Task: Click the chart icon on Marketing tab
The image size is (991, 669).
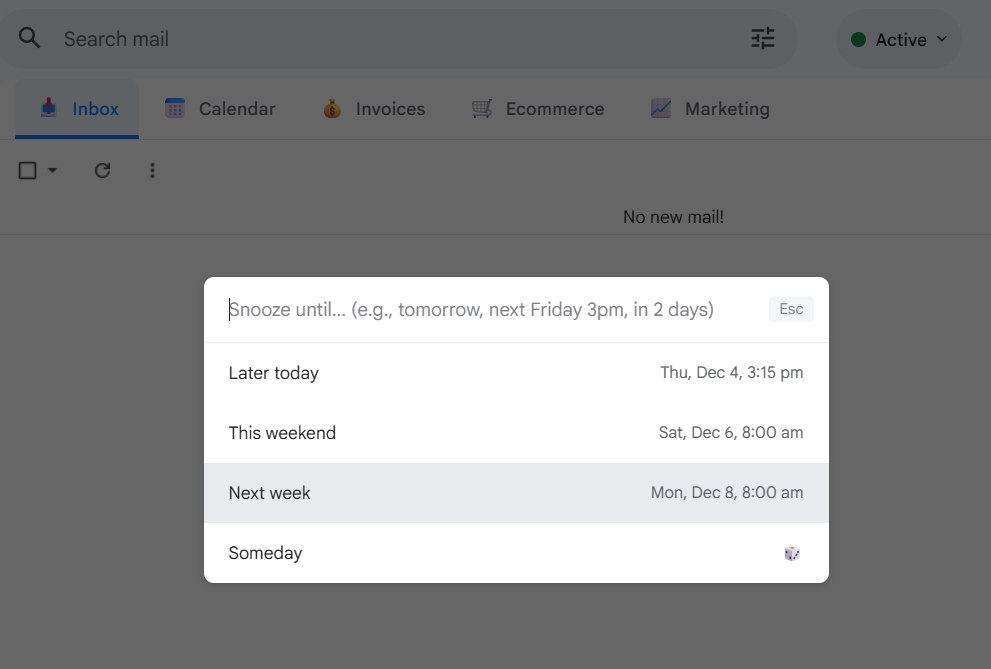Action: click(661, 108)
